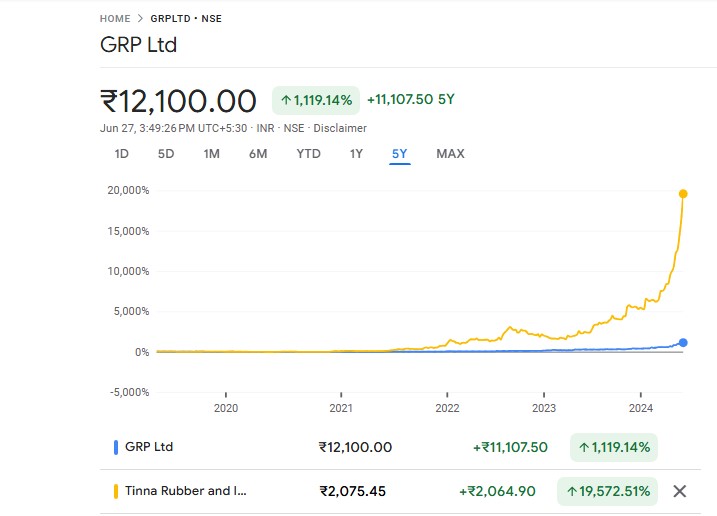Click the yellow Tinna Rubber endpoint dot
This screenshot has height=516, width=717.
click(684, 193)
